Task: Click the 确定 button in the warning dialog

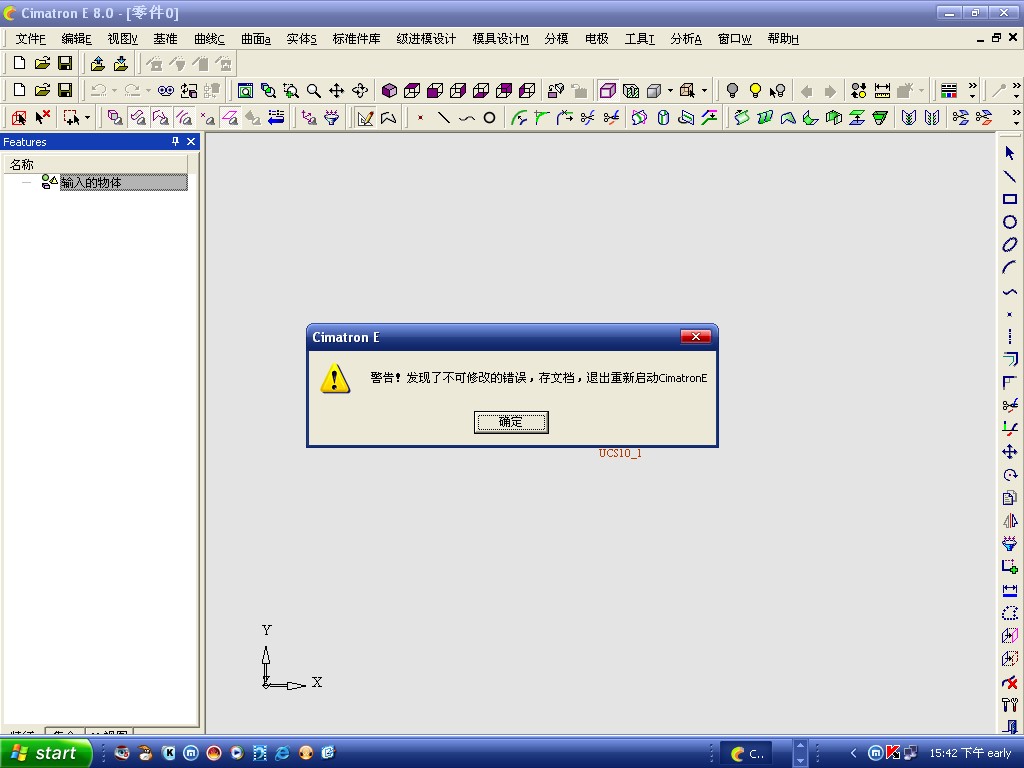Action: [x=511, y=422]
